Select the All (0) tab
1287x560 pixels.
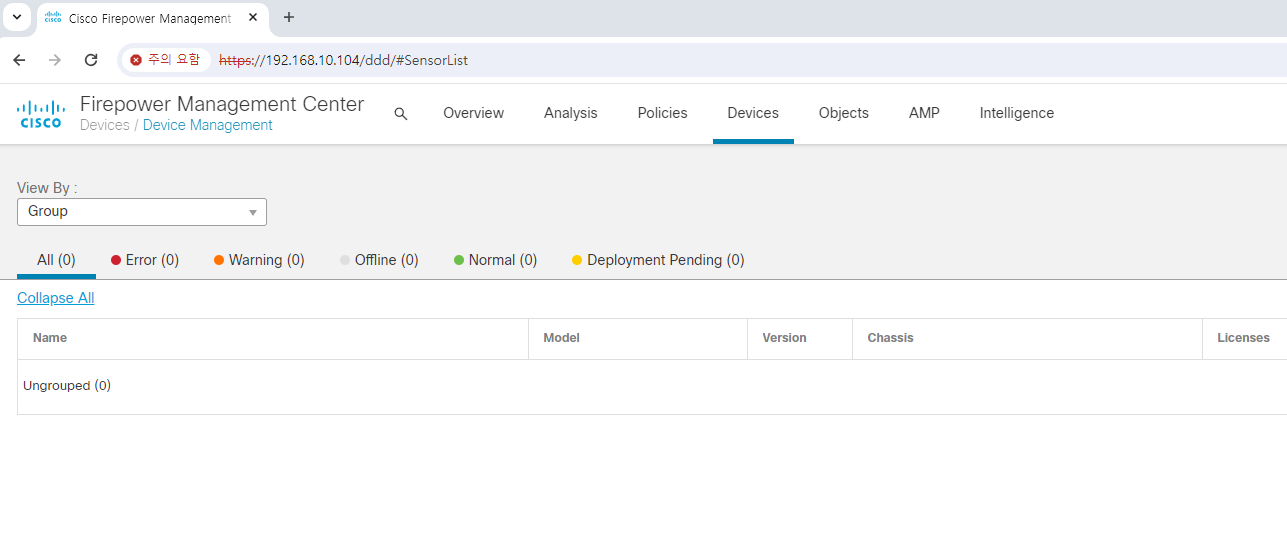click(56, 260)
